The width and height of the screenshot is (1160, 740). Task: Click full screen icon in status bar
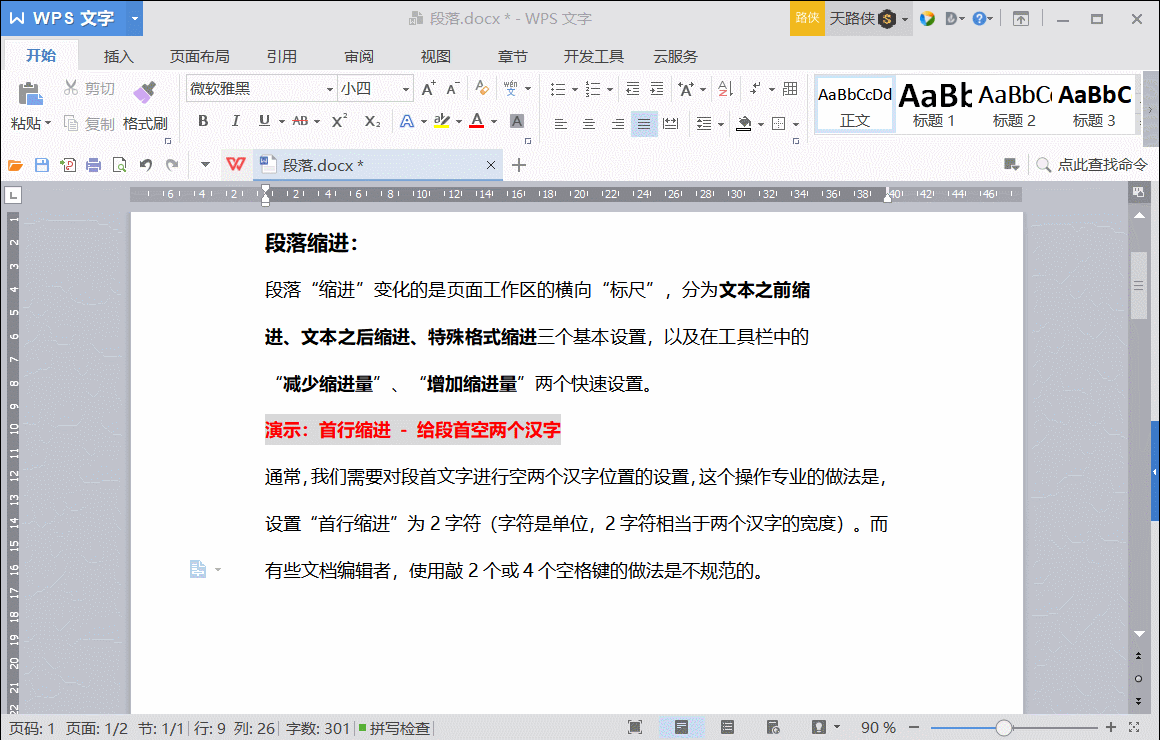click(635, 727)
